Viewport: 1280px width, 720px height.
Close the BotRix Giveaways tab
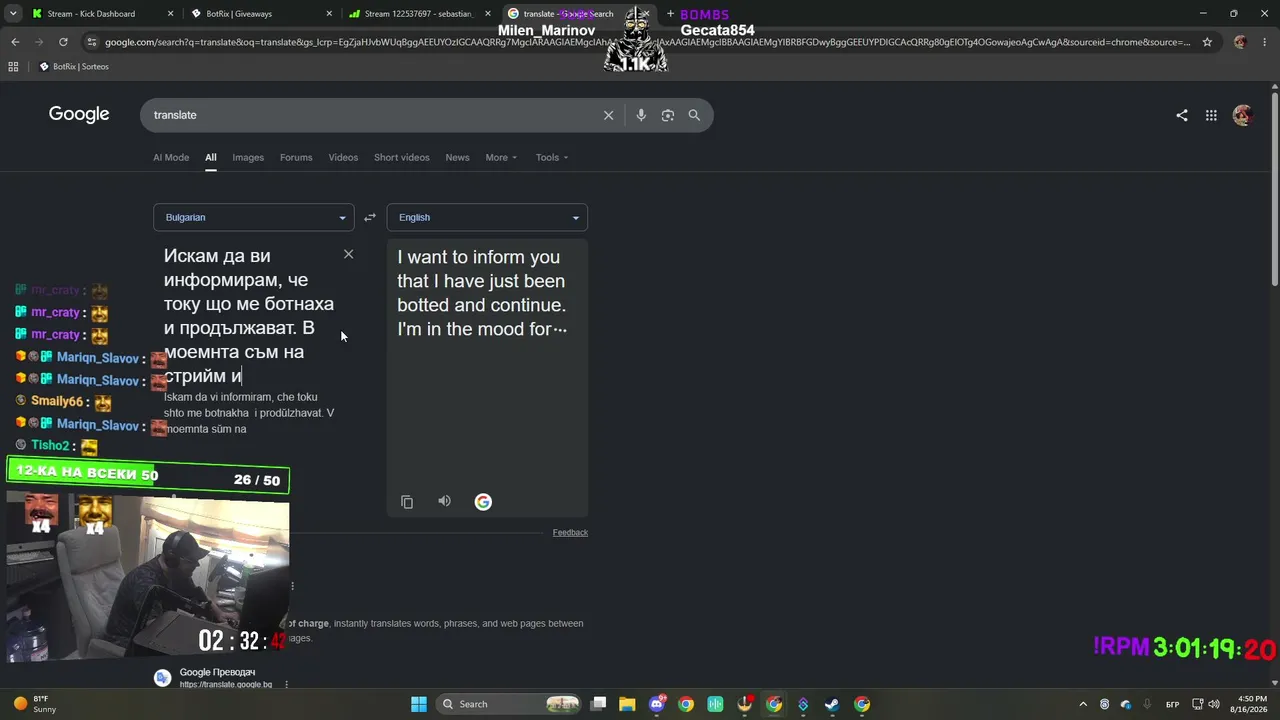point(329,14)
